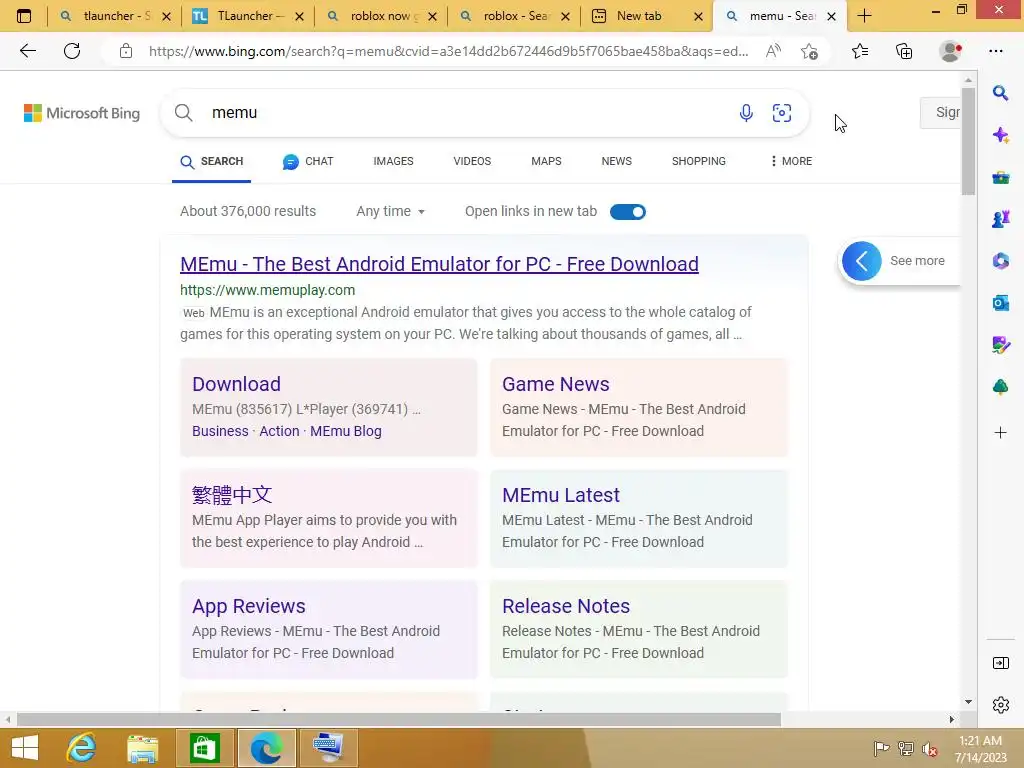Switch to the NEWS tab
This screenshot has height=768, width=1024.
pos(616,161)
